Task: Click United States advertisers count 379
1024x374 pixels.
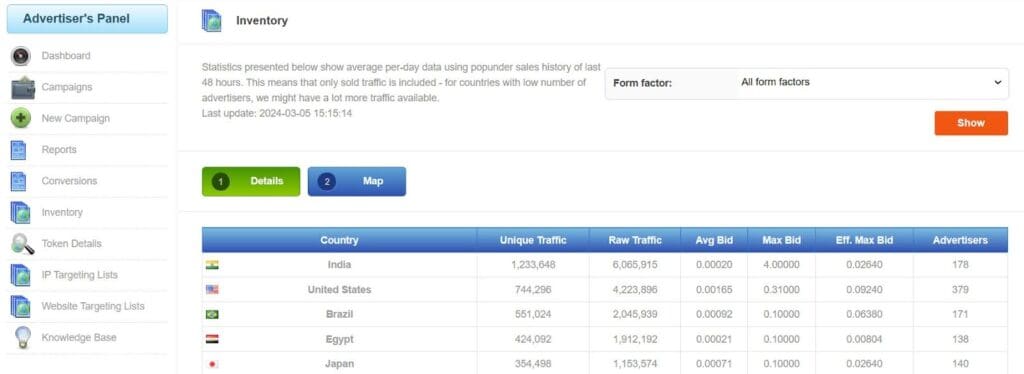Action: [x=960, y=290]
